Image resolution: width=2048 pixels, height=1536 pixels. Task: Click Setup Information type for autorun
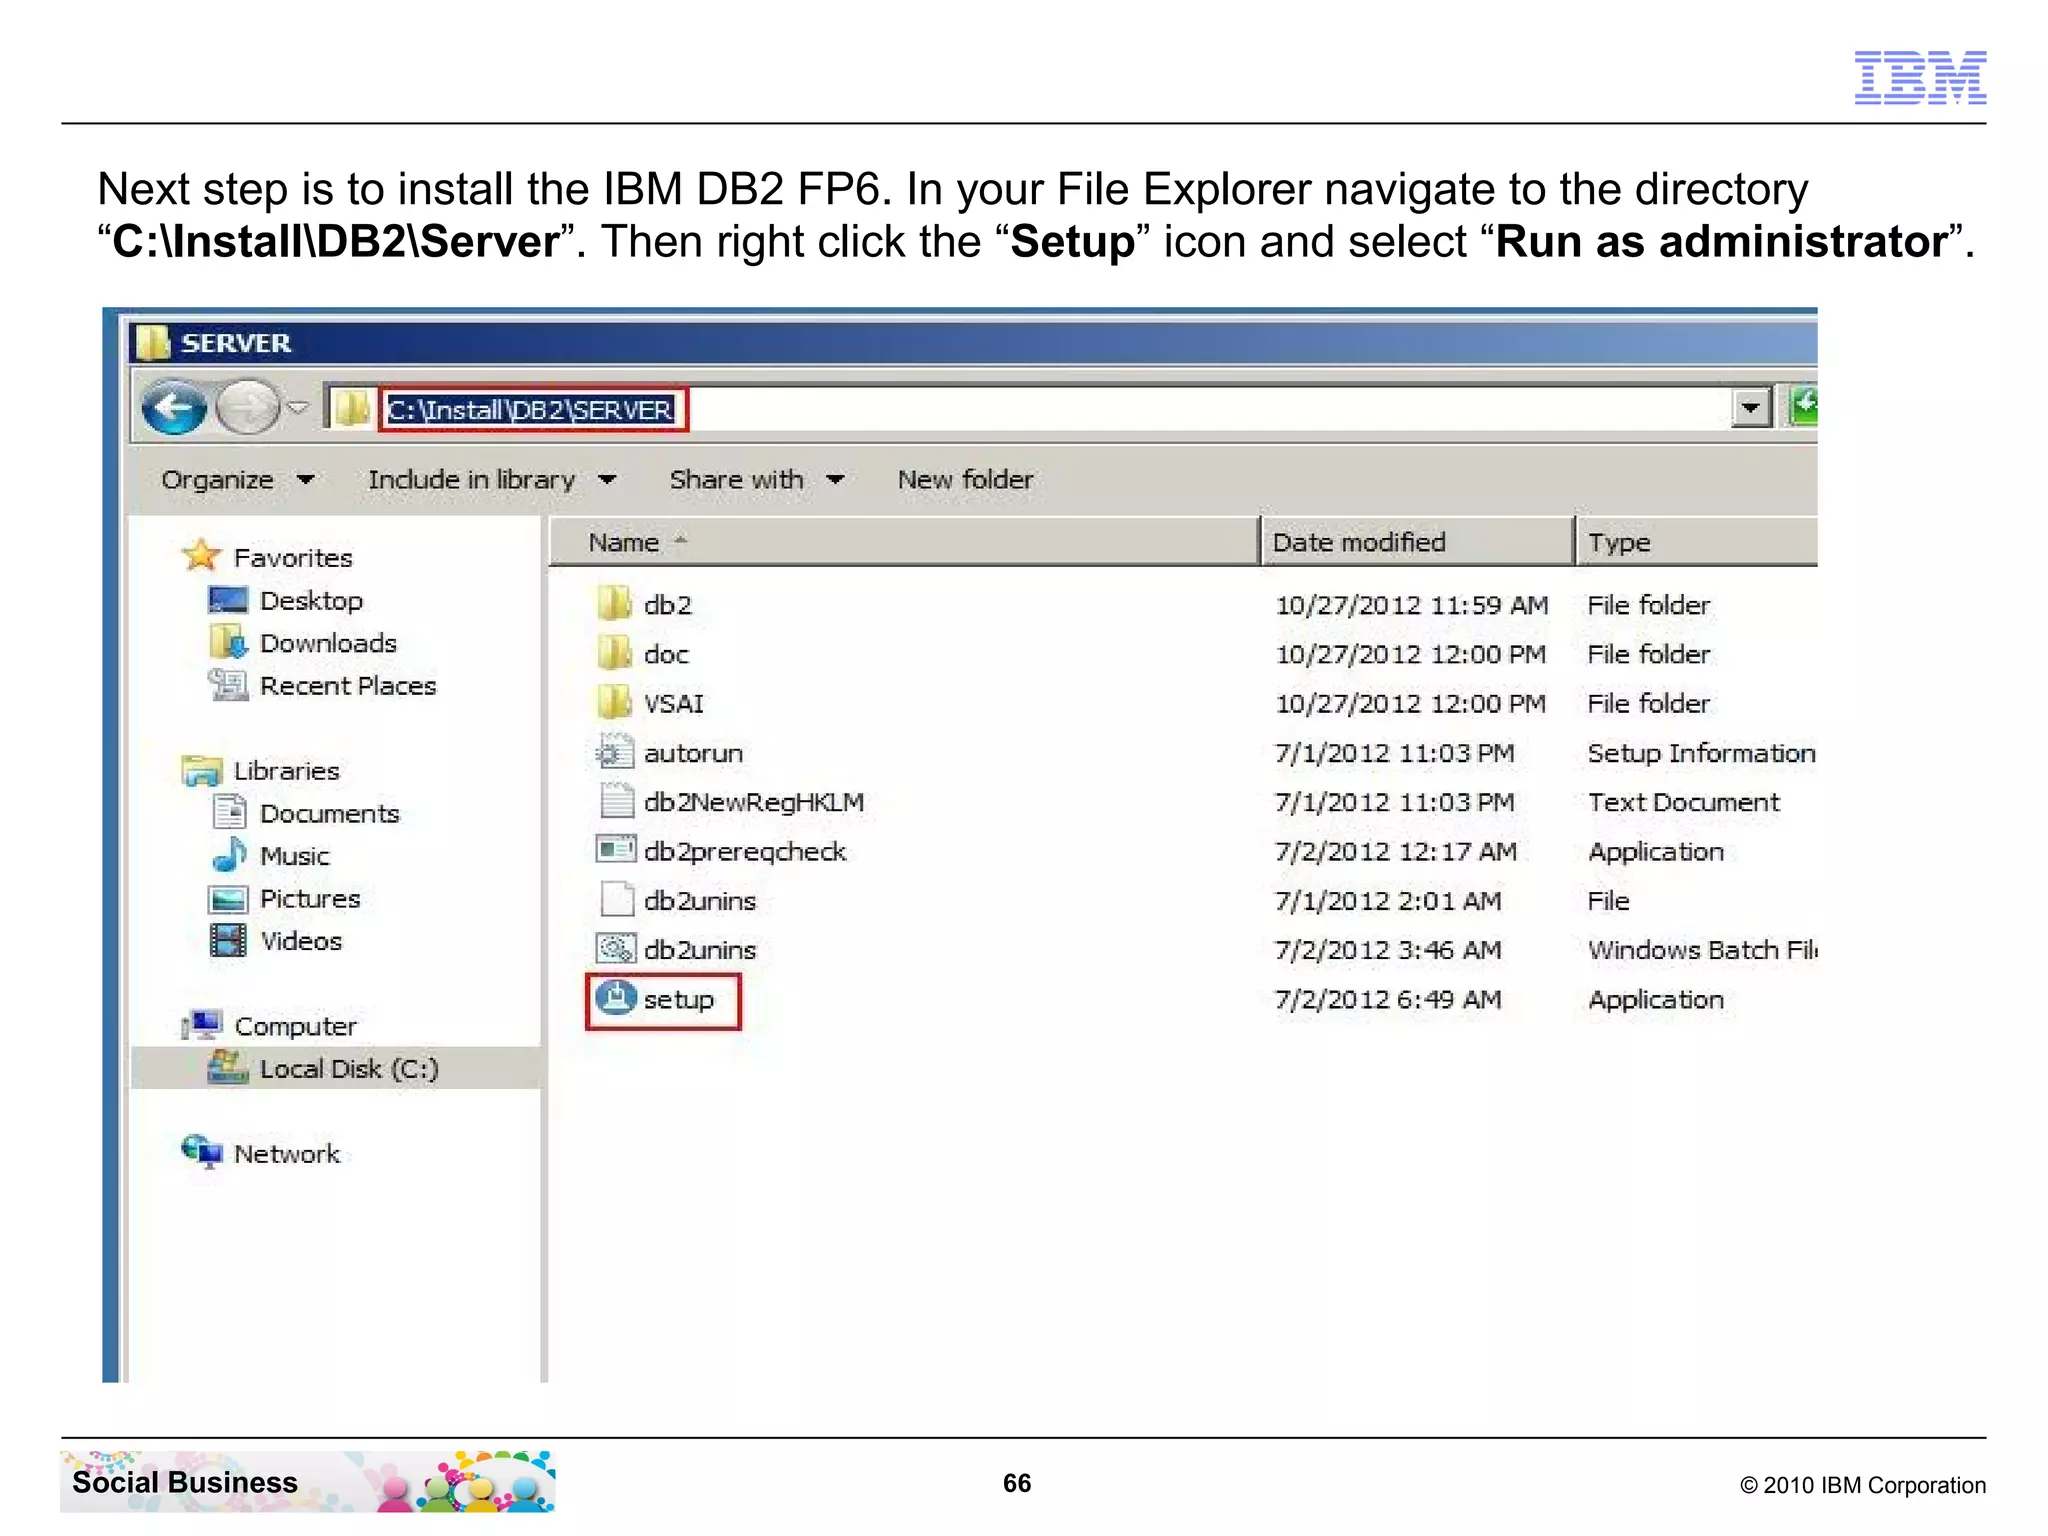click(x=1702, y=753)
